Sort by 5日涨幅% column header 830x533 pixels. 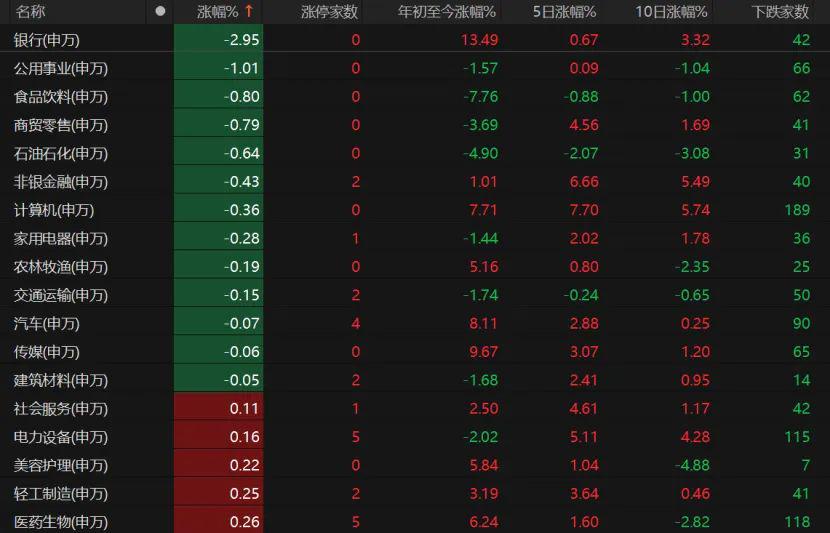tap(564, 12)
